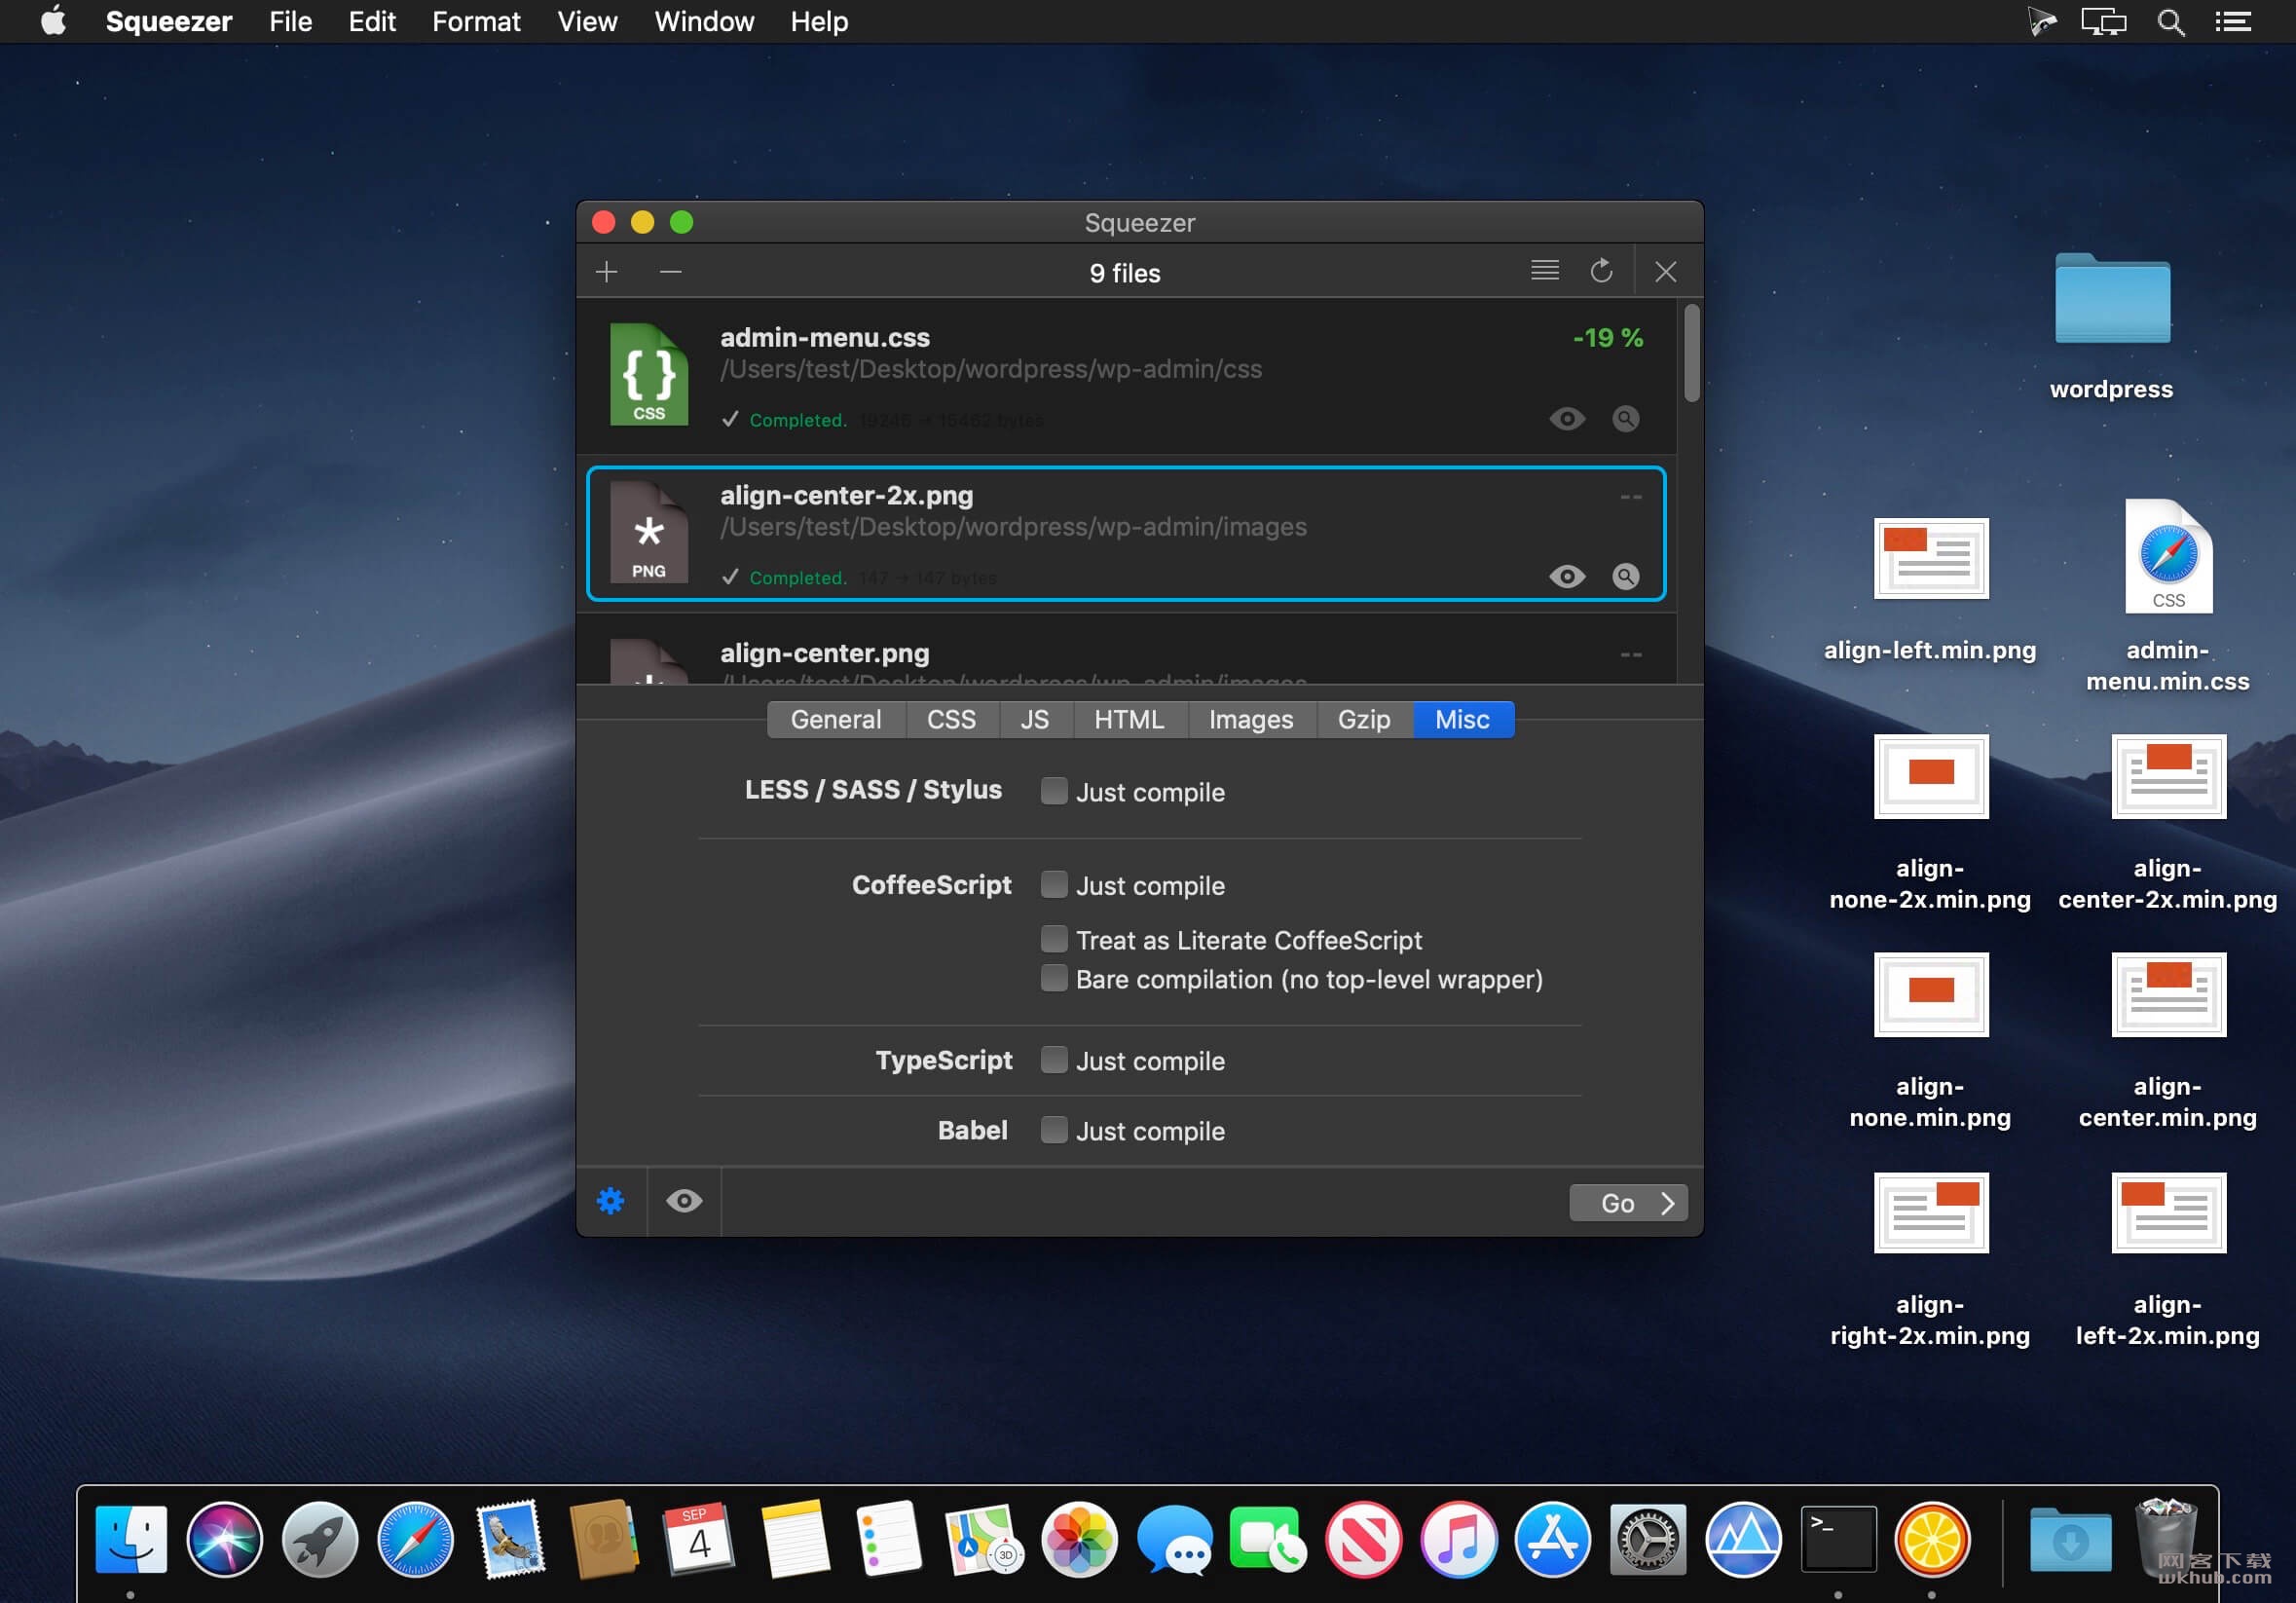Open App Store from the dock
This screenshot has width=2296, height=1603.
[1553, 1539]
